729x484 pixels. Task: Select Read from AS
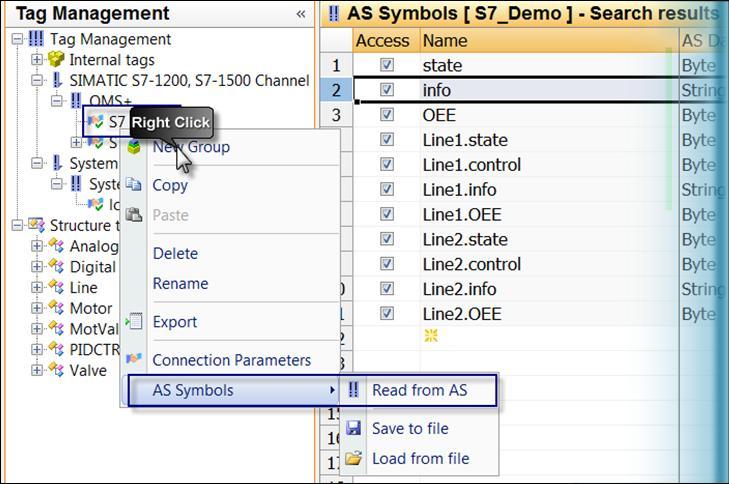point(419,390)
